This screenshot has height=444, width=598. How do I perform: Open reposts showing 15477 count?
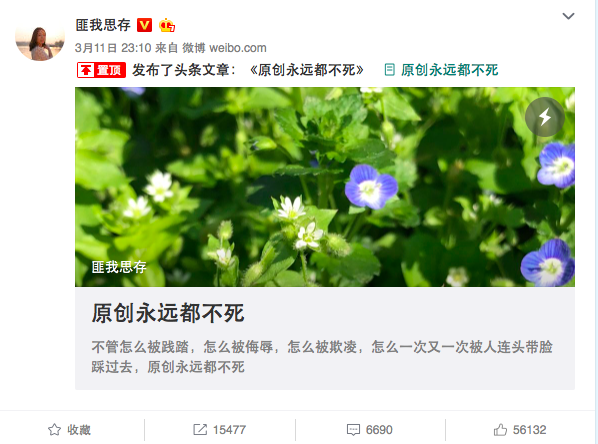219,430
